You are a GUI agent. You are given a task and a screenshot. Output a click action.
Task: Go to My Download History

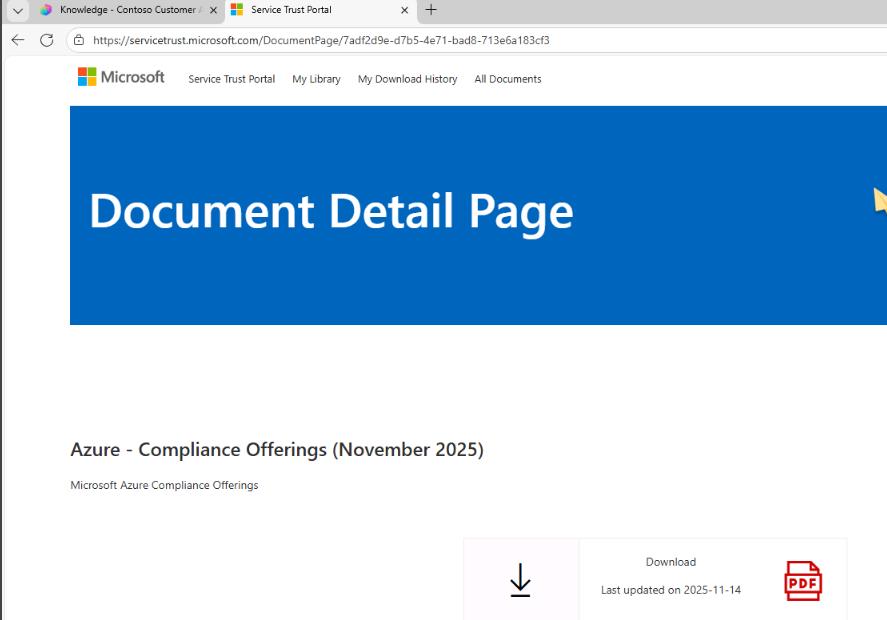pos(407,79)
